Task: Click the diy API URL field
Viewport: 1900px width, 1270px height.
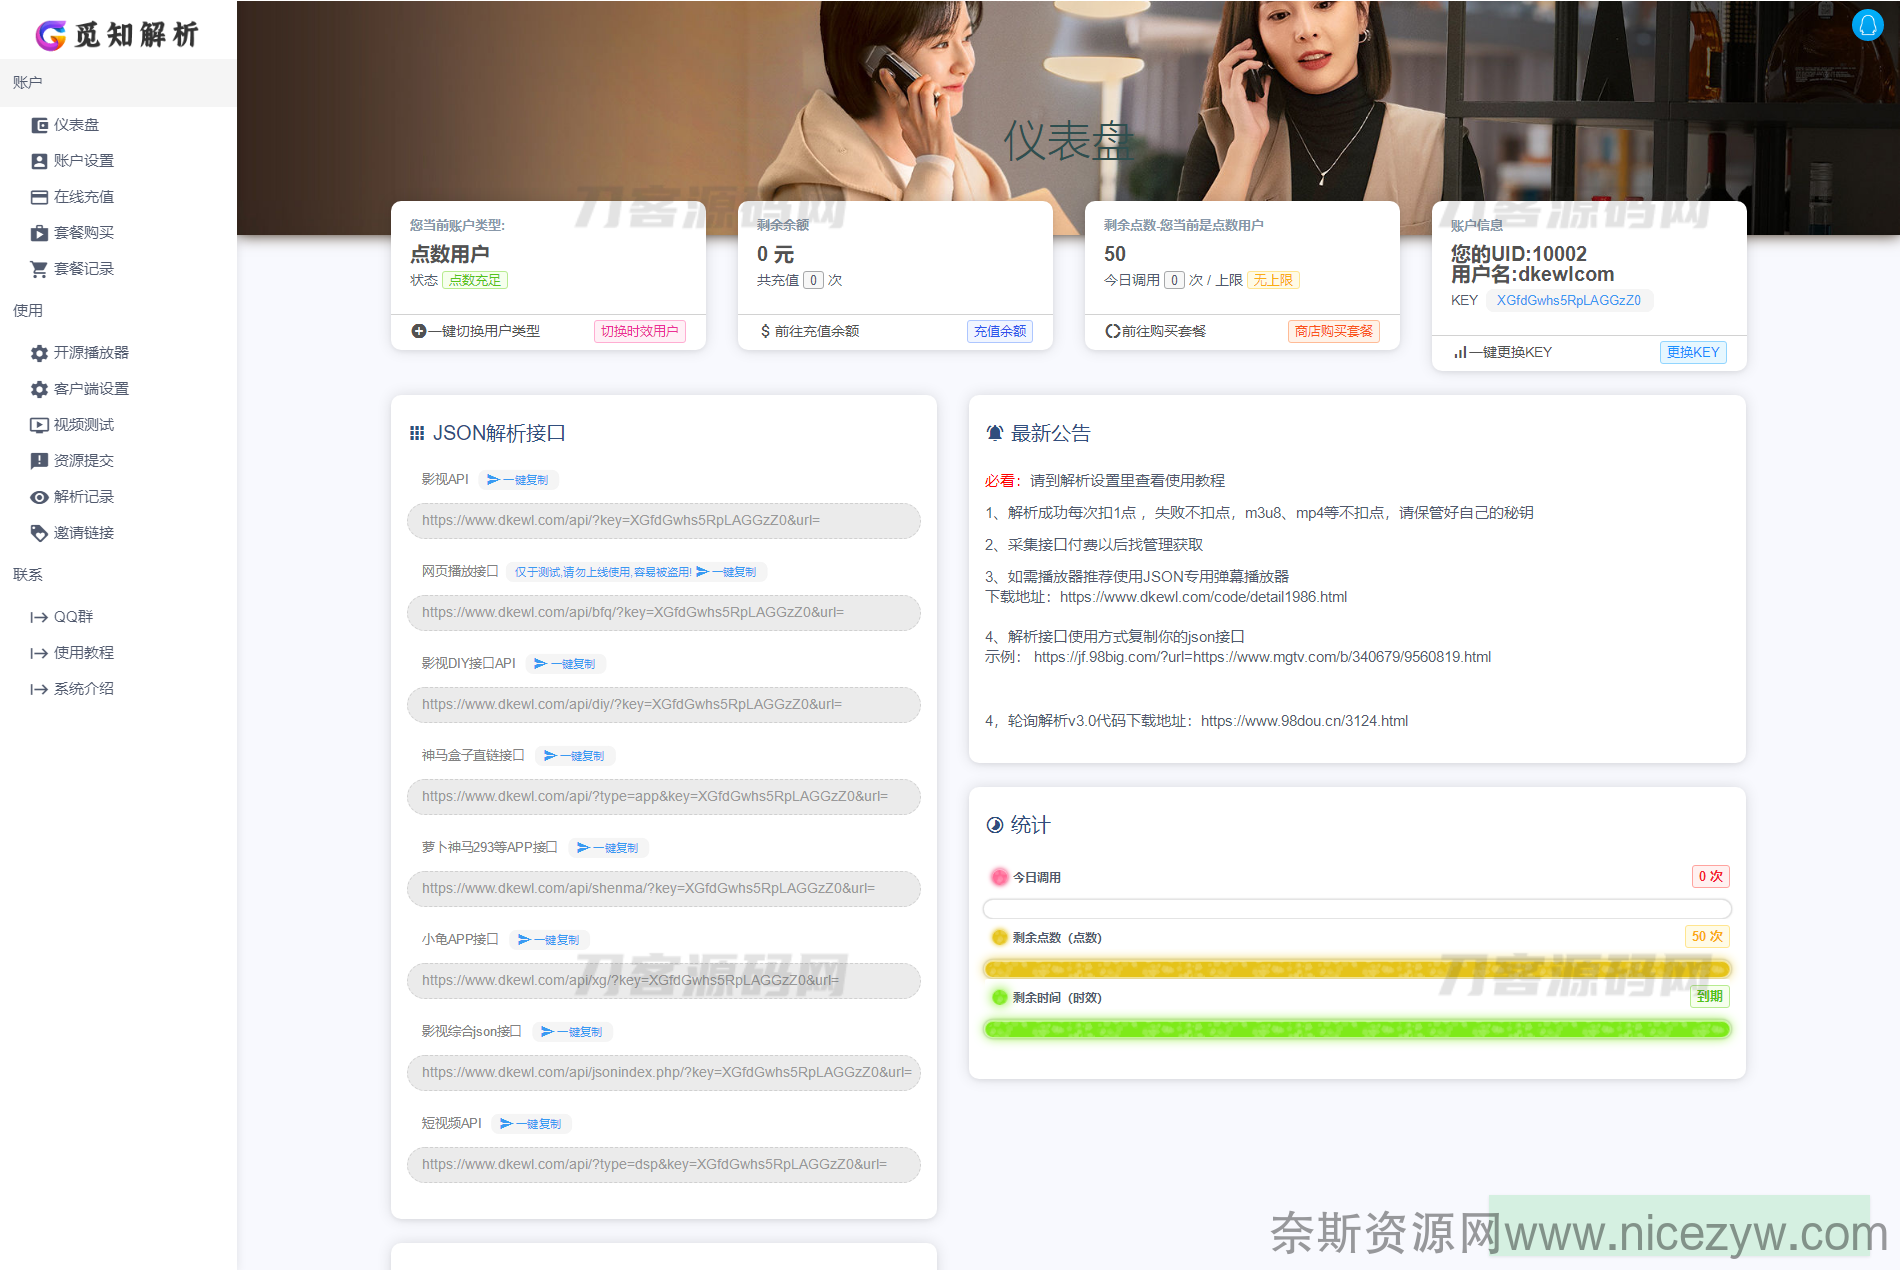Action: pos(664,705)
